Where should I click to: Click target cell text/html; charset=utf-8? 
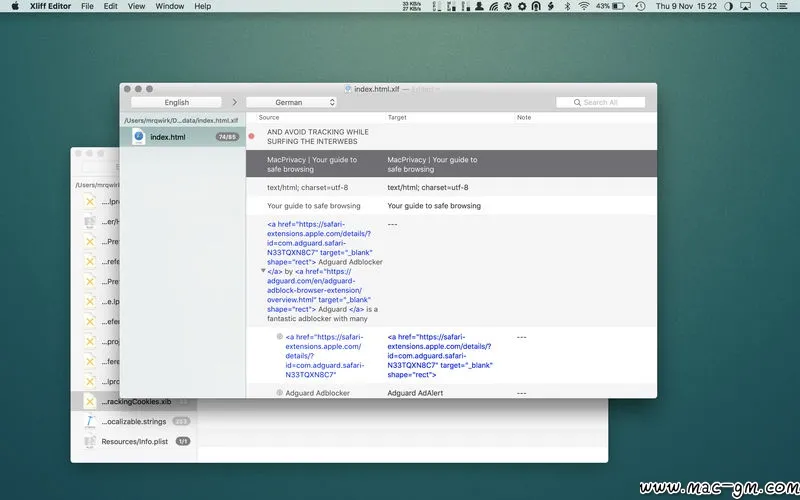tap(428, 187)
